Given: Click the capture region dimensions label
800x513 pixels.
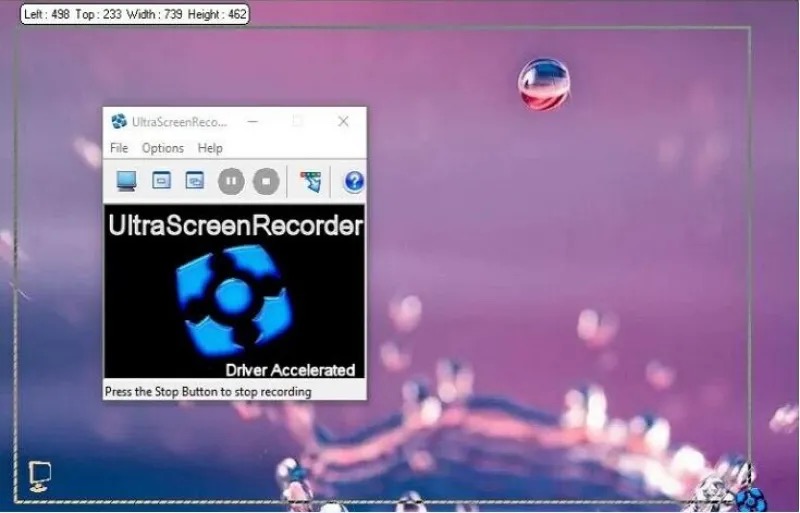Looking at the screenshot, I should 135,14.
